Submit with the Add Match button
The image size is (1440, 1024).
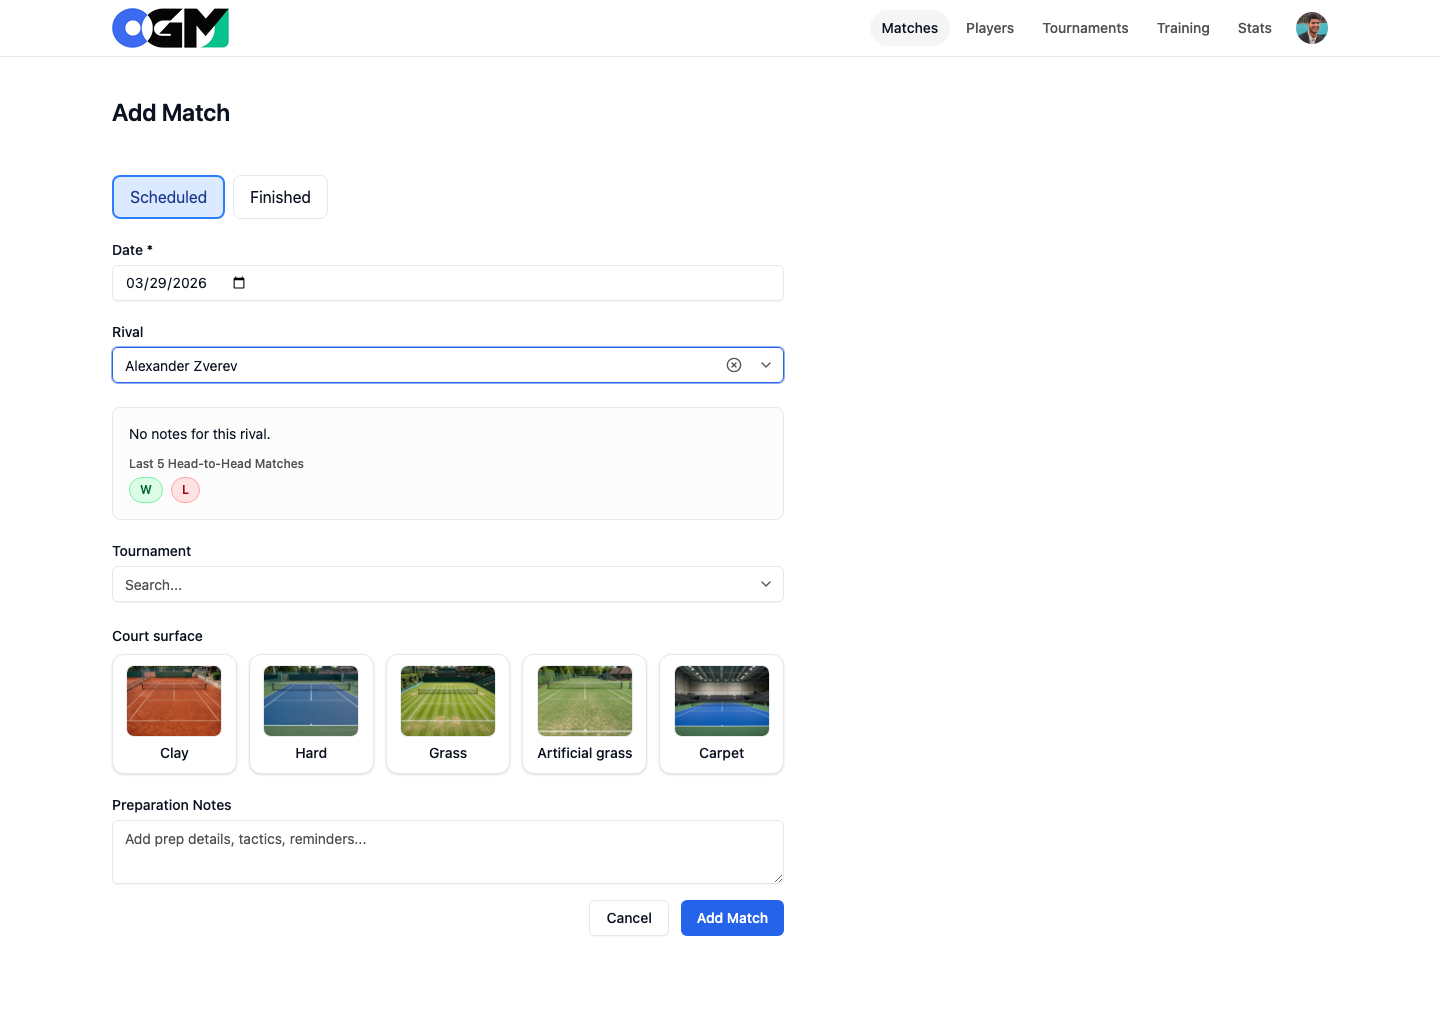732,918
